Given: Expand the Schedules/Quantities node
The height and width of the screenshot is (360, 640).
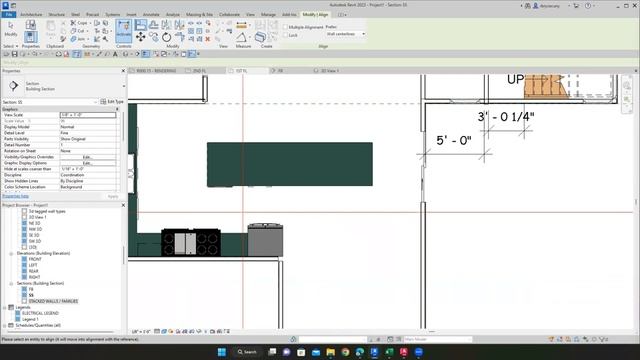Looking at the screenshot, I should pos(4,325).
